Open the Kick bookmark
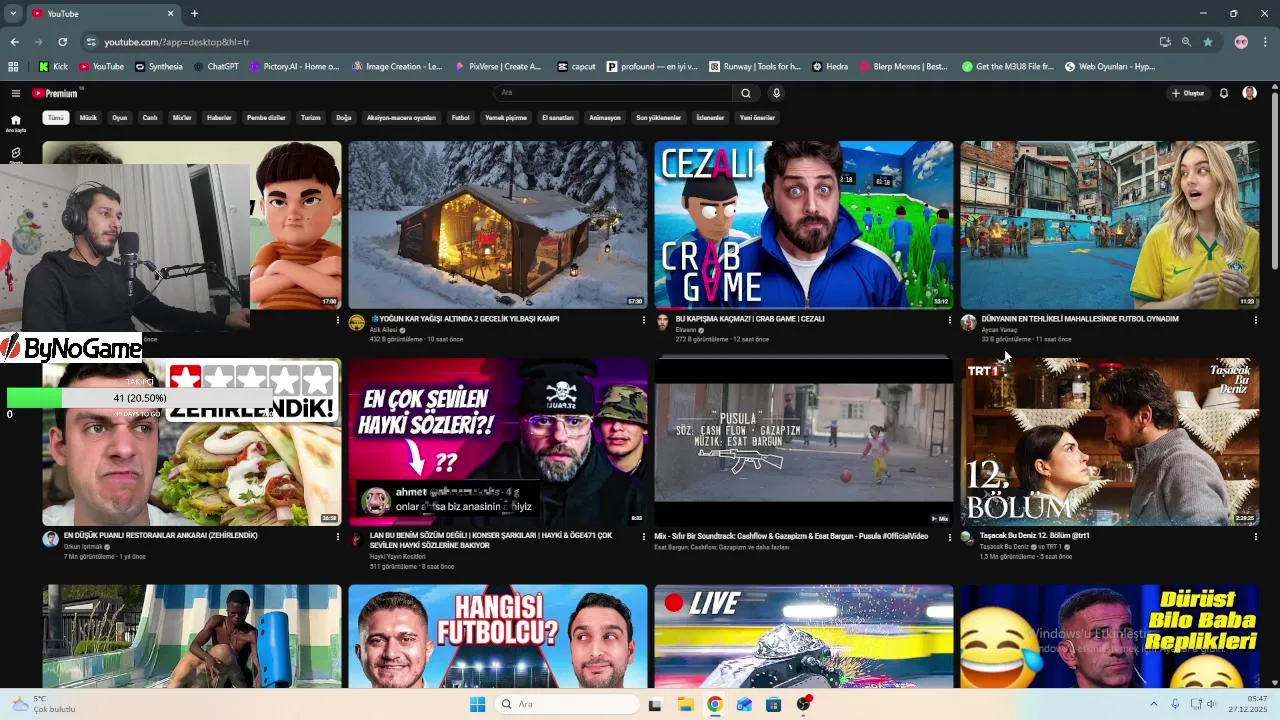The height and width of the screenshot is (720, 1280). point(54,67)
